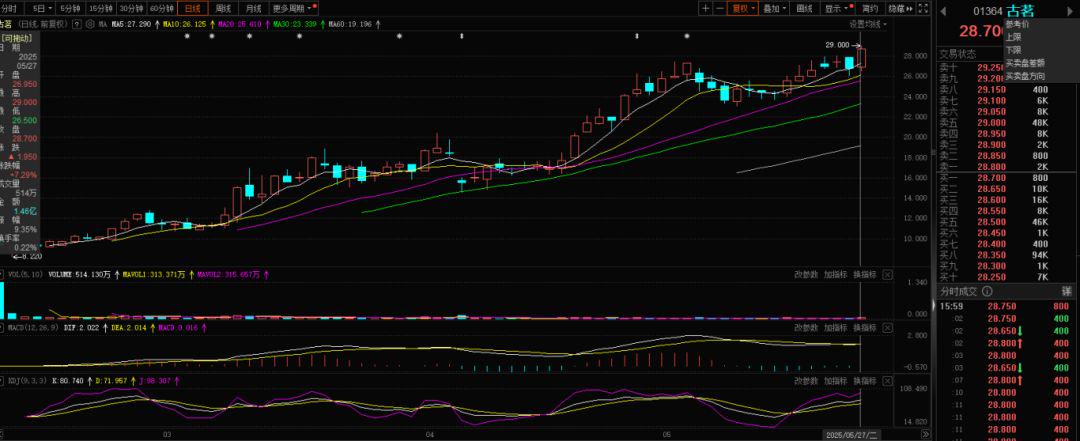The image size is (1080, 441).
Task: Close the MACD indicator panel
Action: pos(887,328)
